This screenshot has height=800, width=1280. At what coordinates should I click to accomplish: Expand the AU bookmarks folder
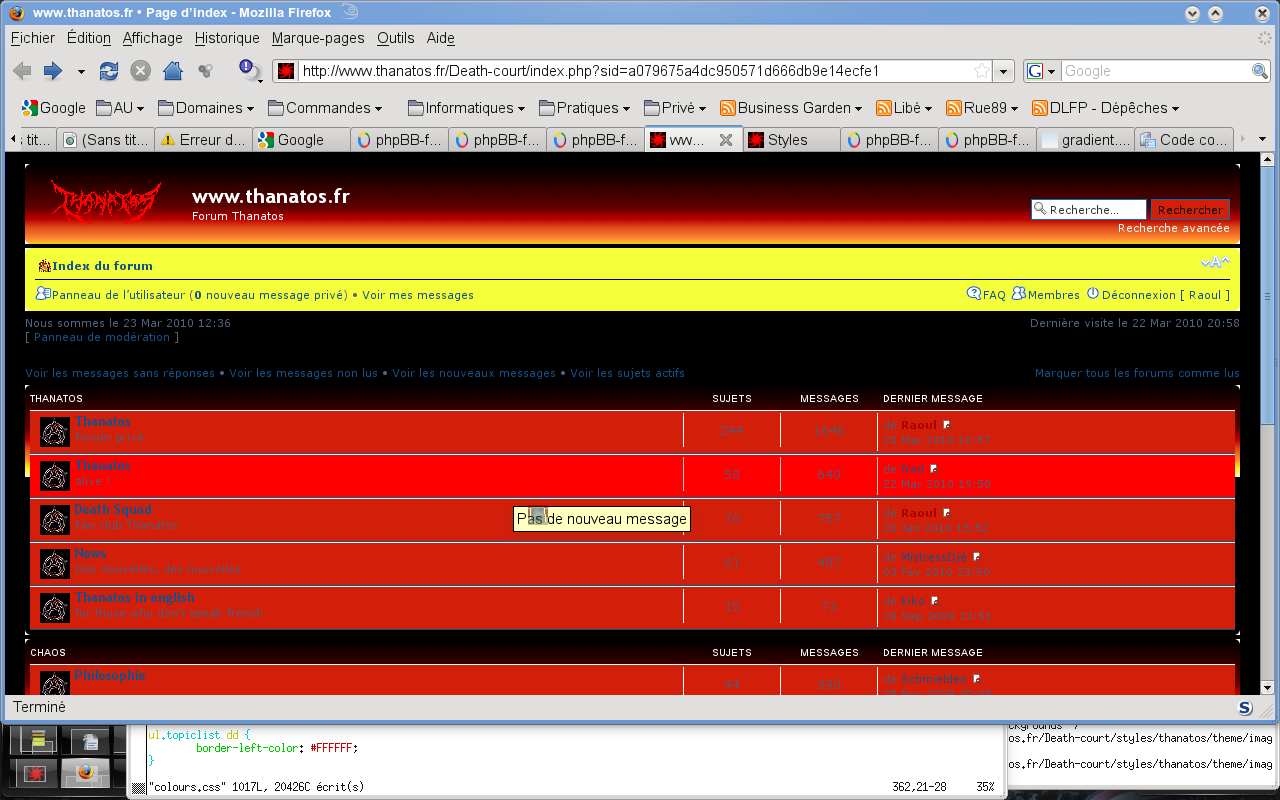point(120,108)
